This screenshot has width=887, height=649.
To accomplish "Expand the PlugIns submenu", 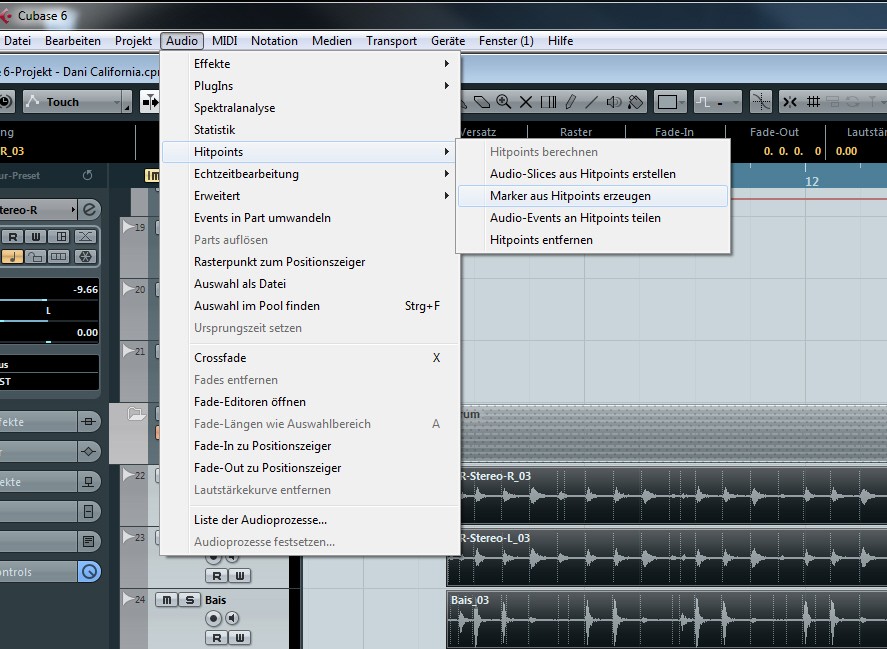I will point(310,86).
